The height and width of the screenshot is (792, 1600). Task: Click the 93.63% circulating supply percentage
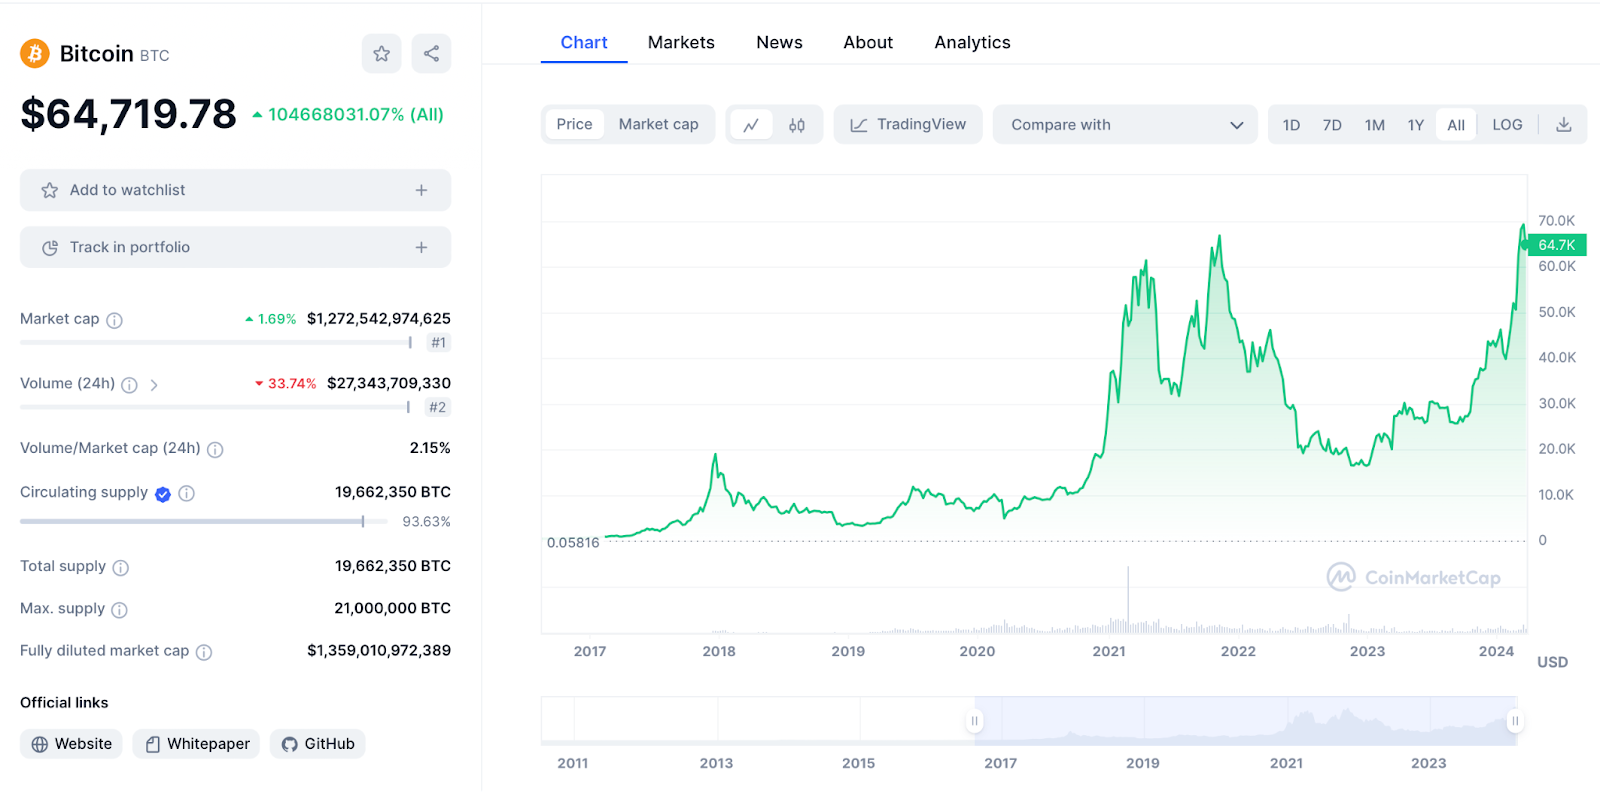(x=426, y=522)
